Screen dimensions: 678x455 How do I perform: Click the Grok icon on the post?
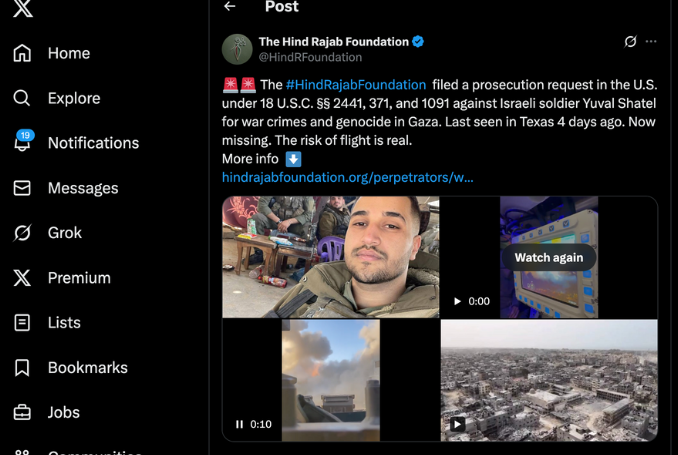pyautogui.click(x=630, y=42)
